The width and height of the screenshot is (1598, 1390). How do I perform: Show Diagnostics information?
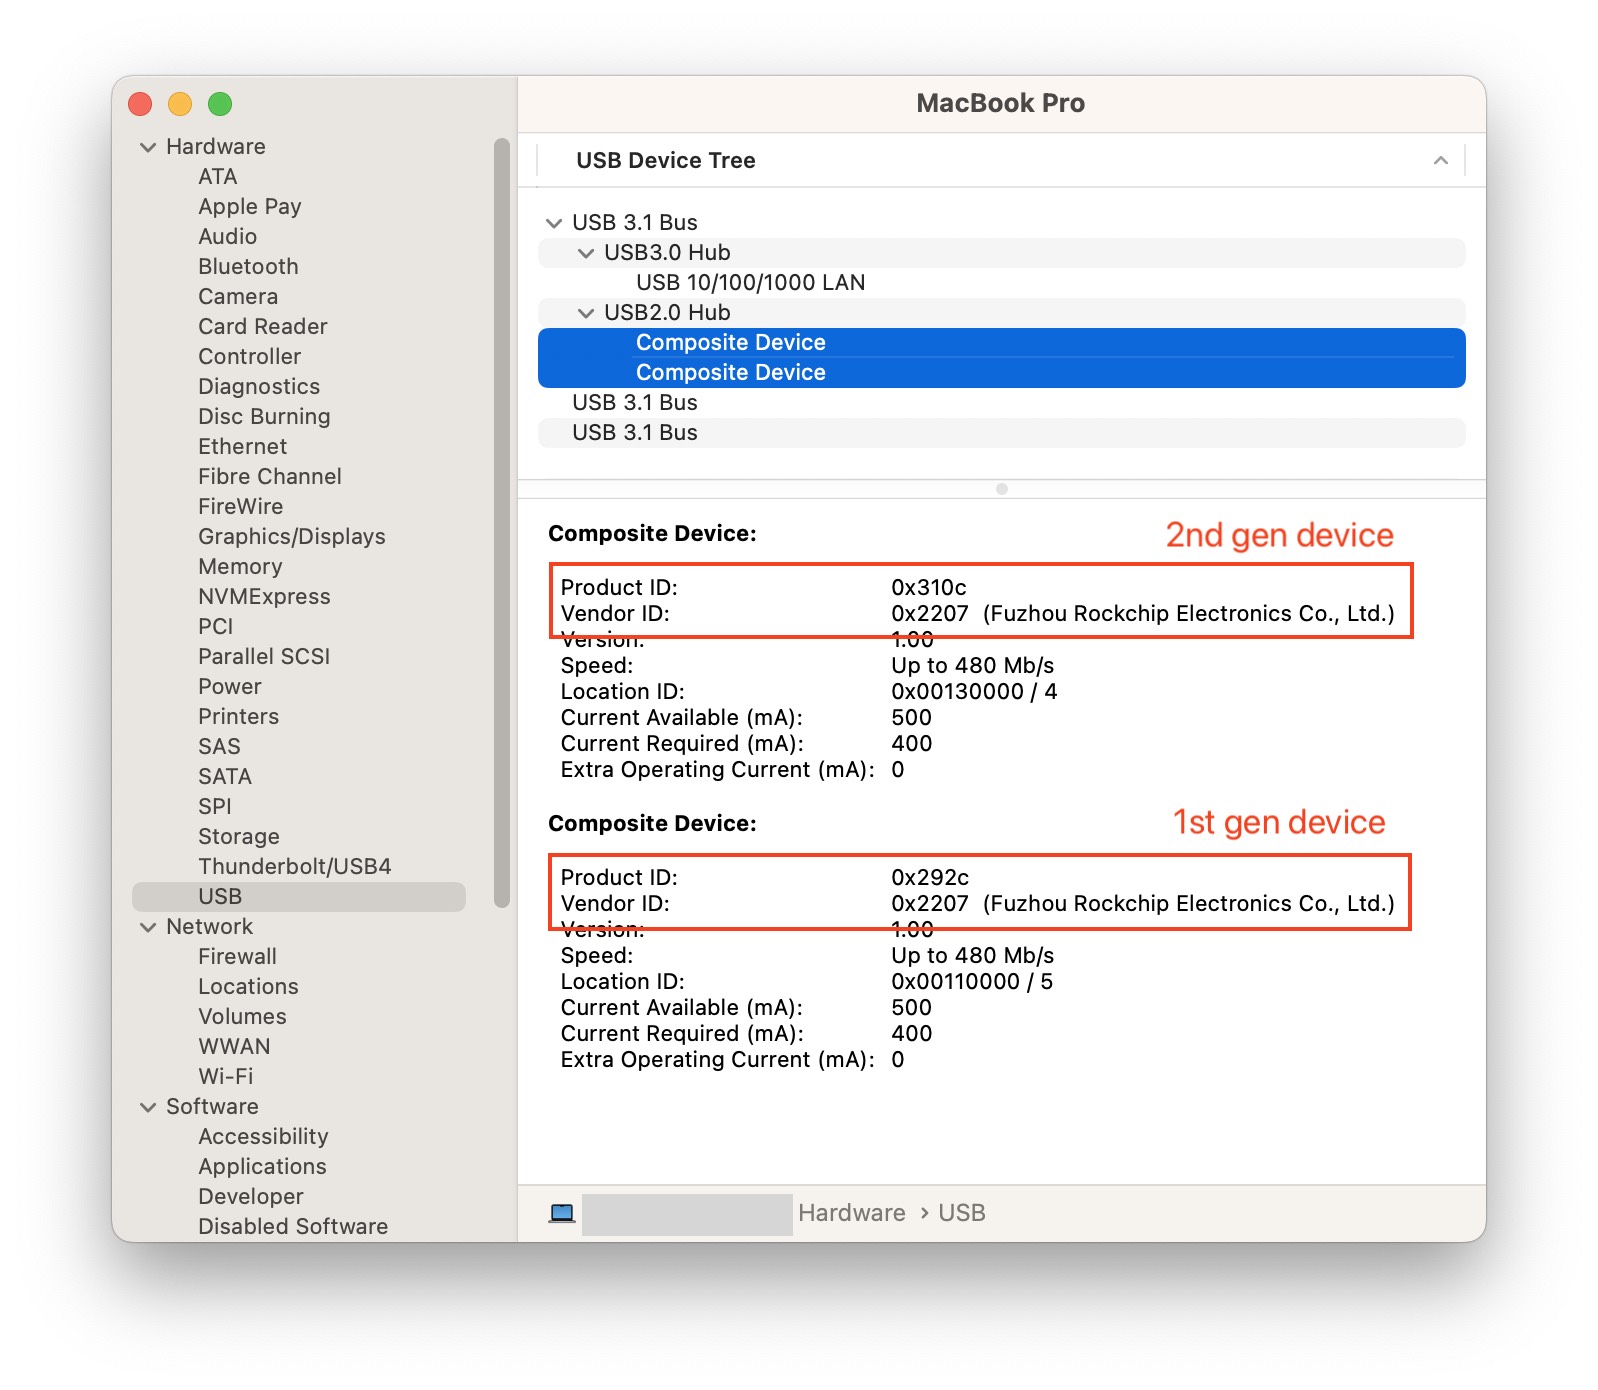[259, 387]
